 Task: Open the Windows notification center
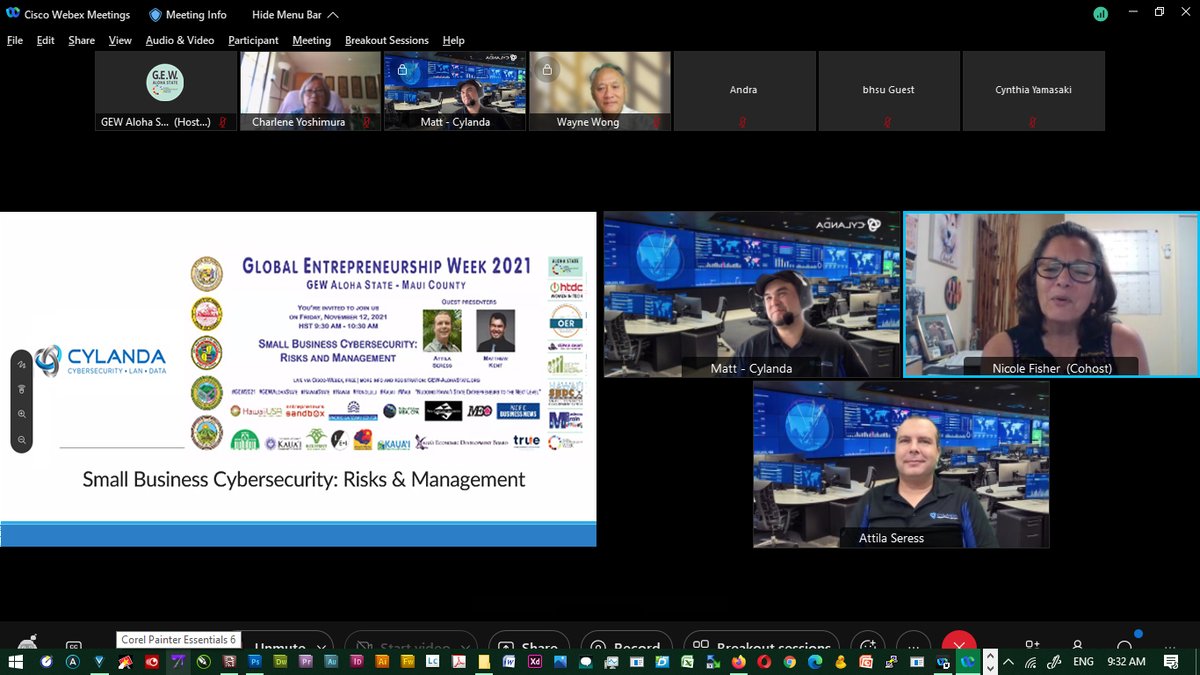1171,662
